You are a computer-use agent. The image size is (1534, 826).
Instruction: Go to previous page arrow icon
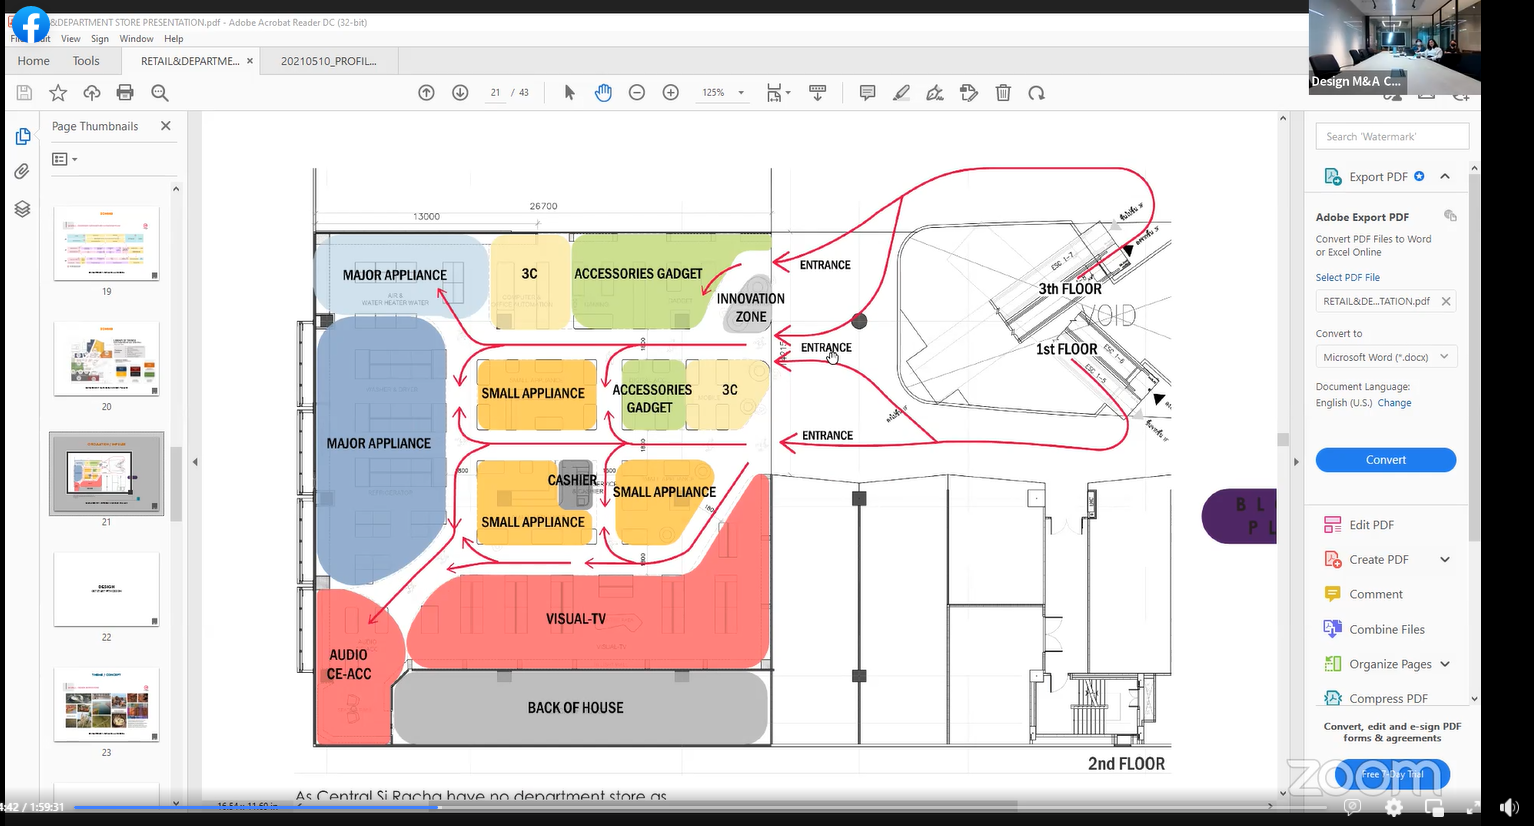tap(426, 93)
